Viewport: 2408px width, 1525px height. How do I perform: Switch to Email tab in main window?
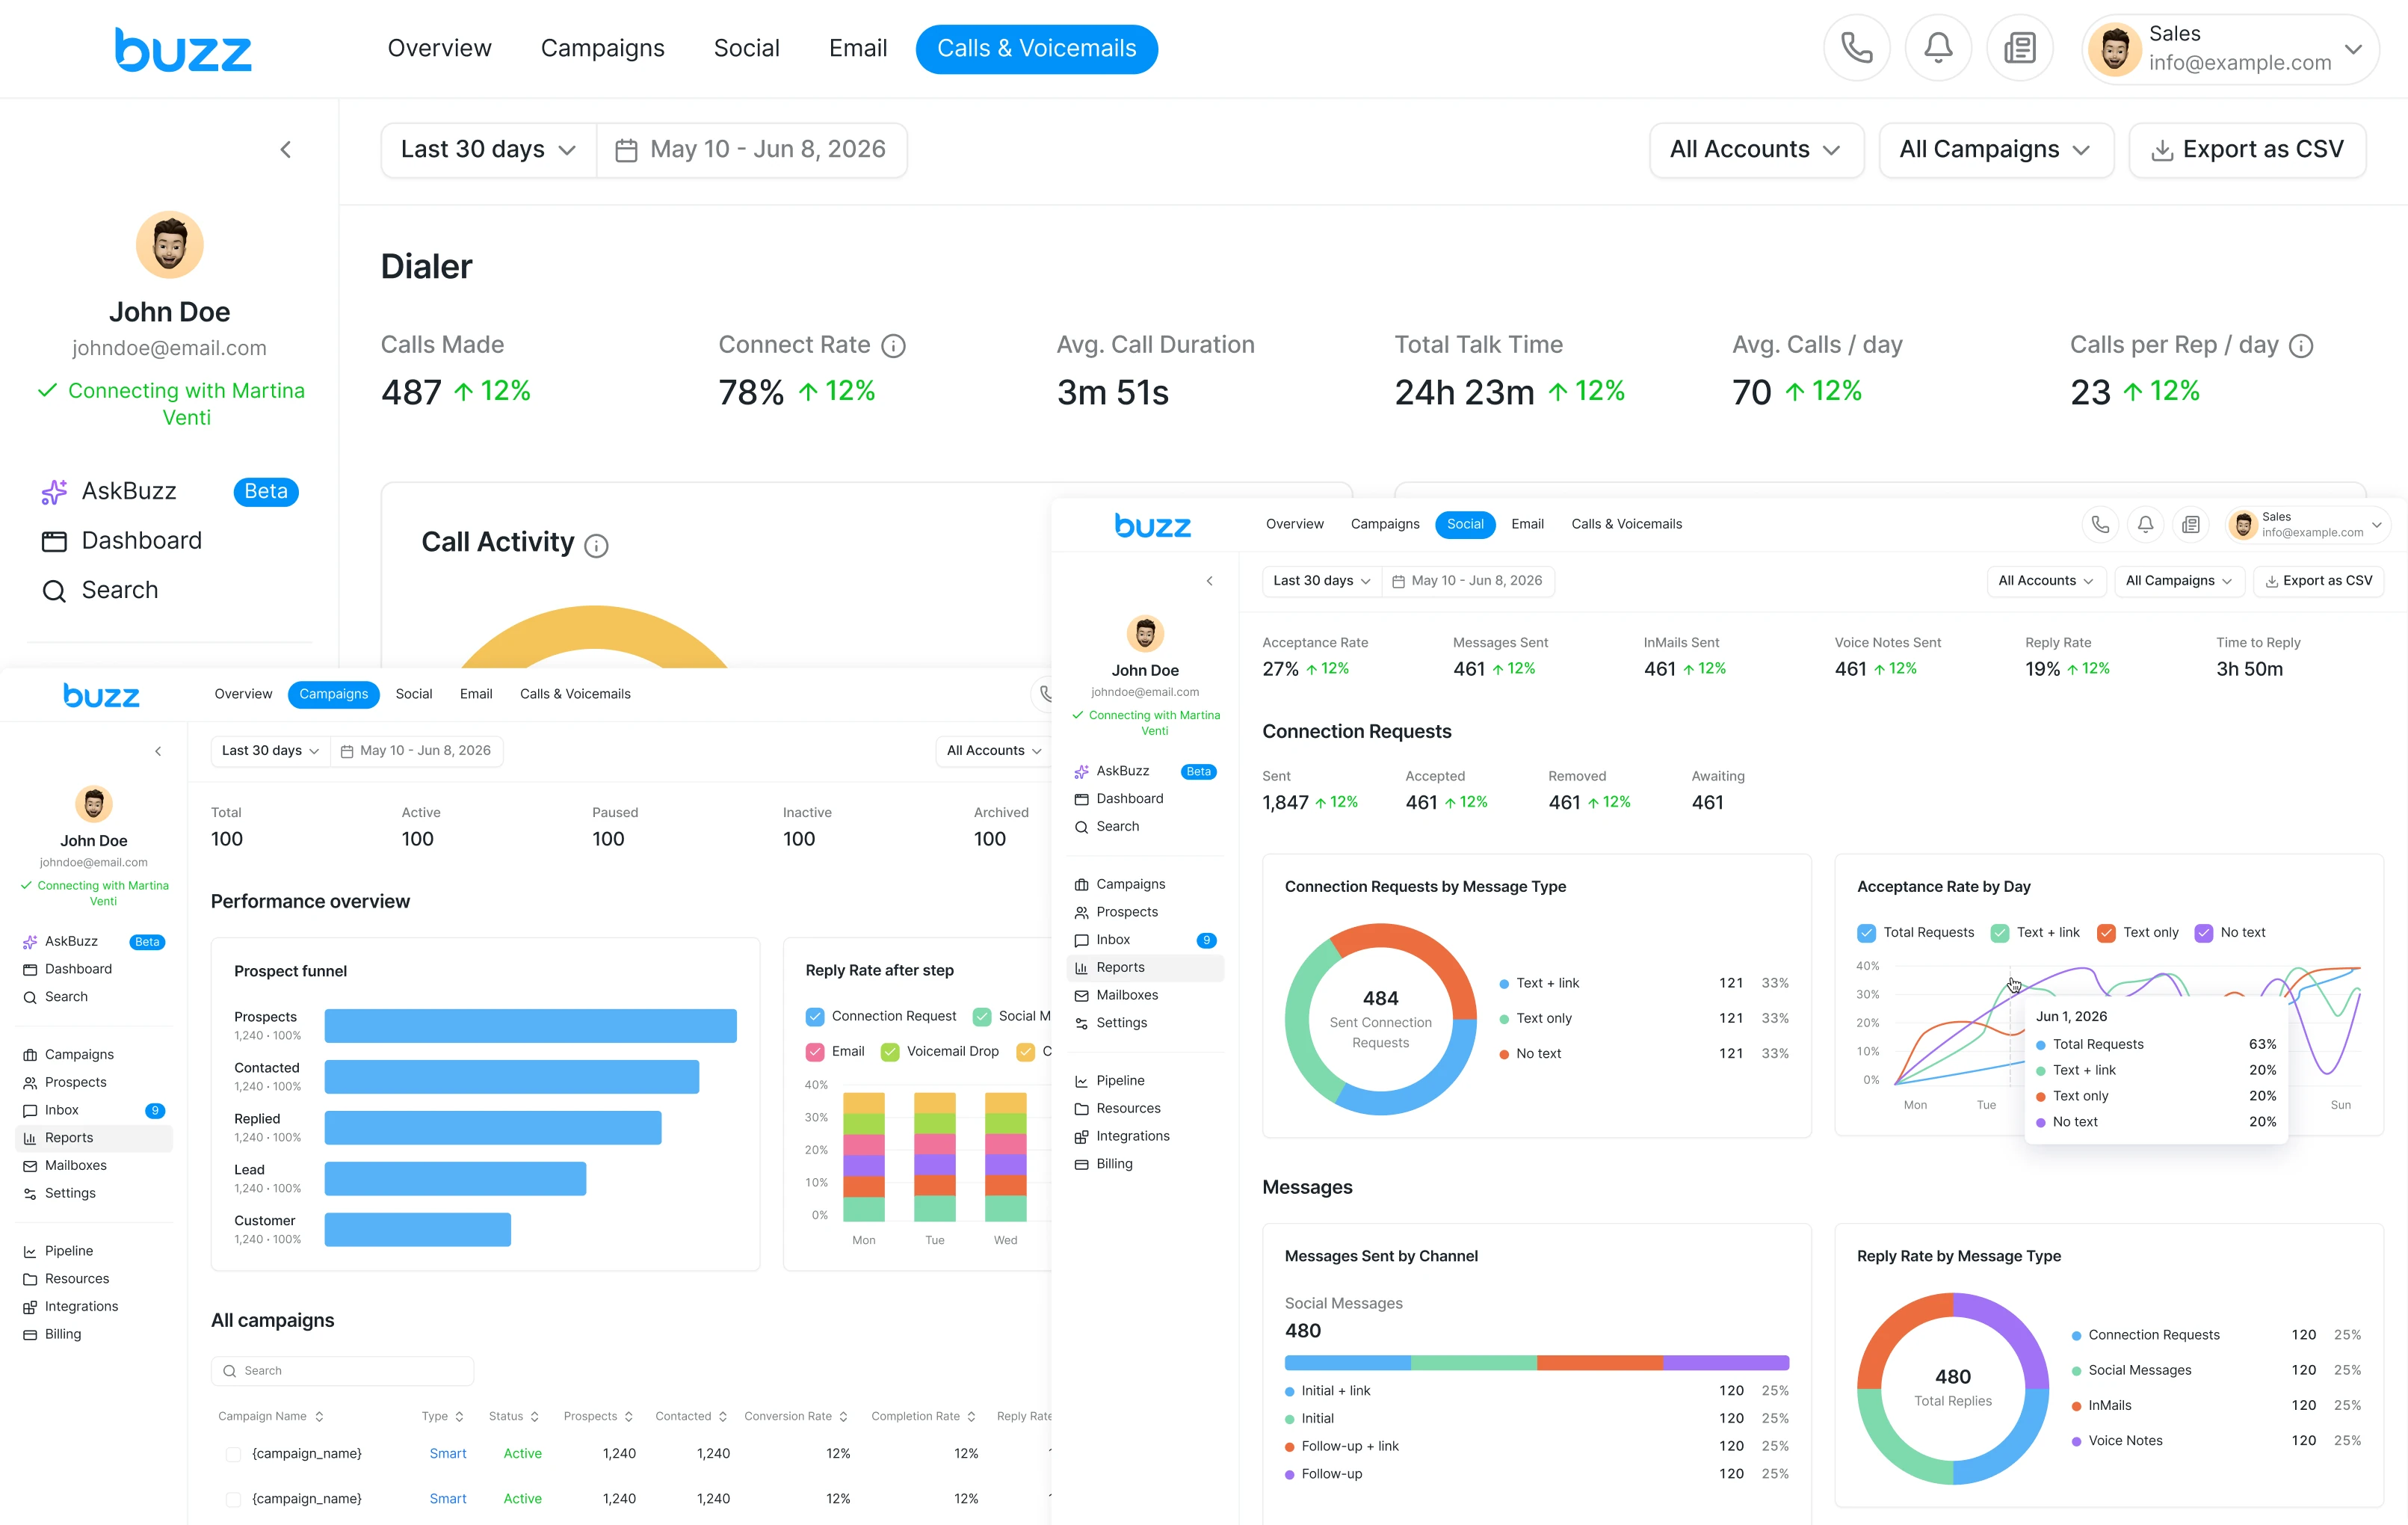[857, 48]
